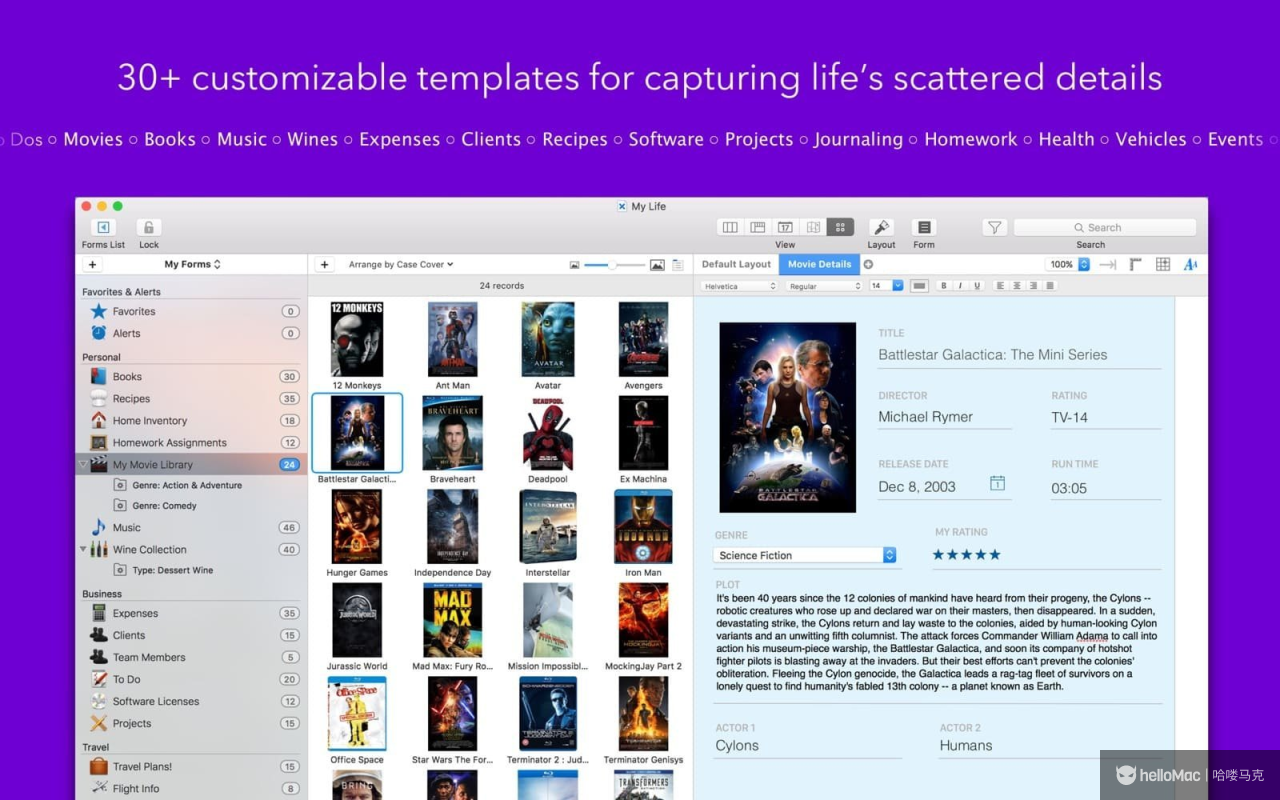
Task: Open Genre: Action & Adventure saved search
Action: pyautogui.click(x=187, y=485)
